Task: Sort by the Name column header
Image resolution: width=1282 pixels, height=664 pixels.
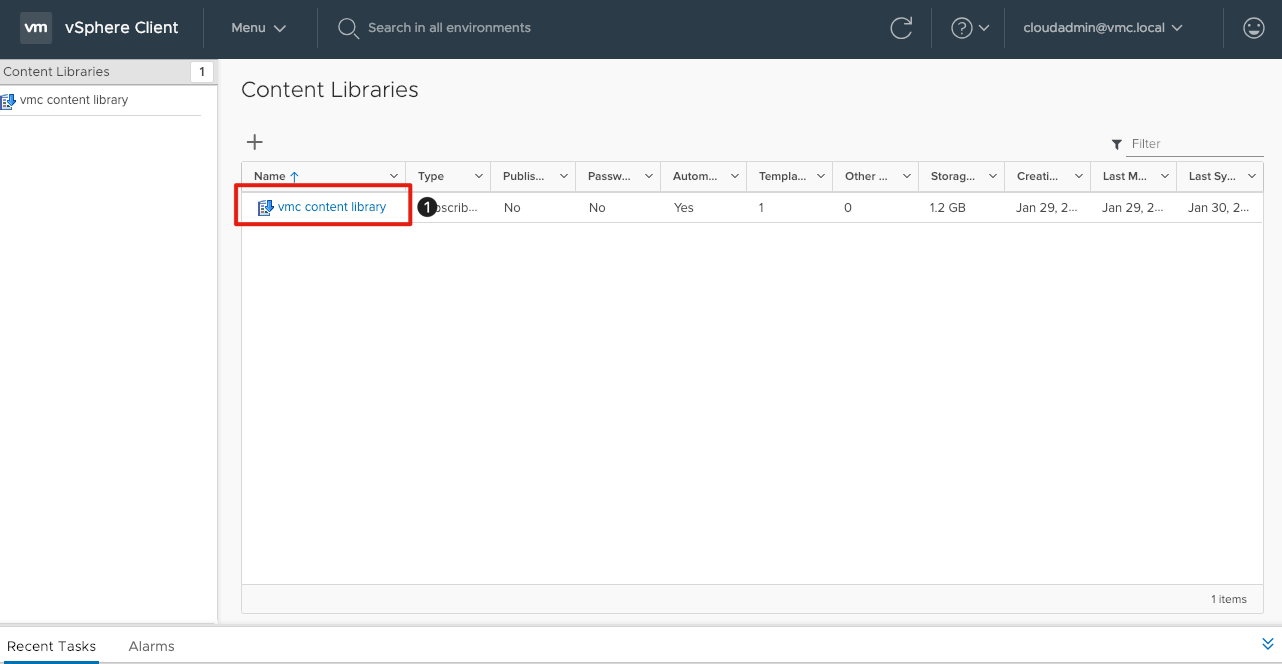Action: 272,175
